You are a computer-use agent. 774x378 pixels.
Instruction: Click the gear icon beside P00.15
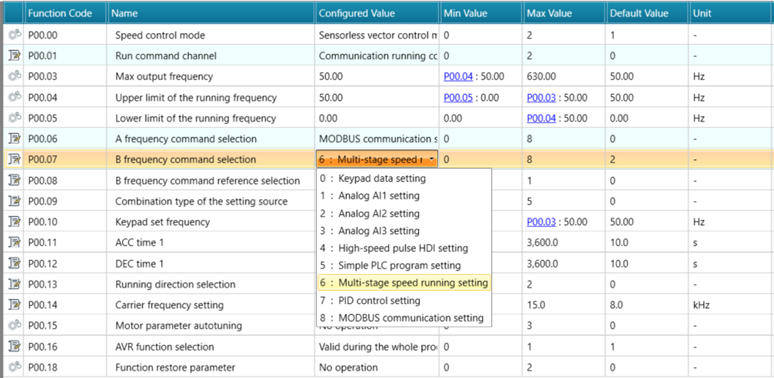(x=14, y=325)
